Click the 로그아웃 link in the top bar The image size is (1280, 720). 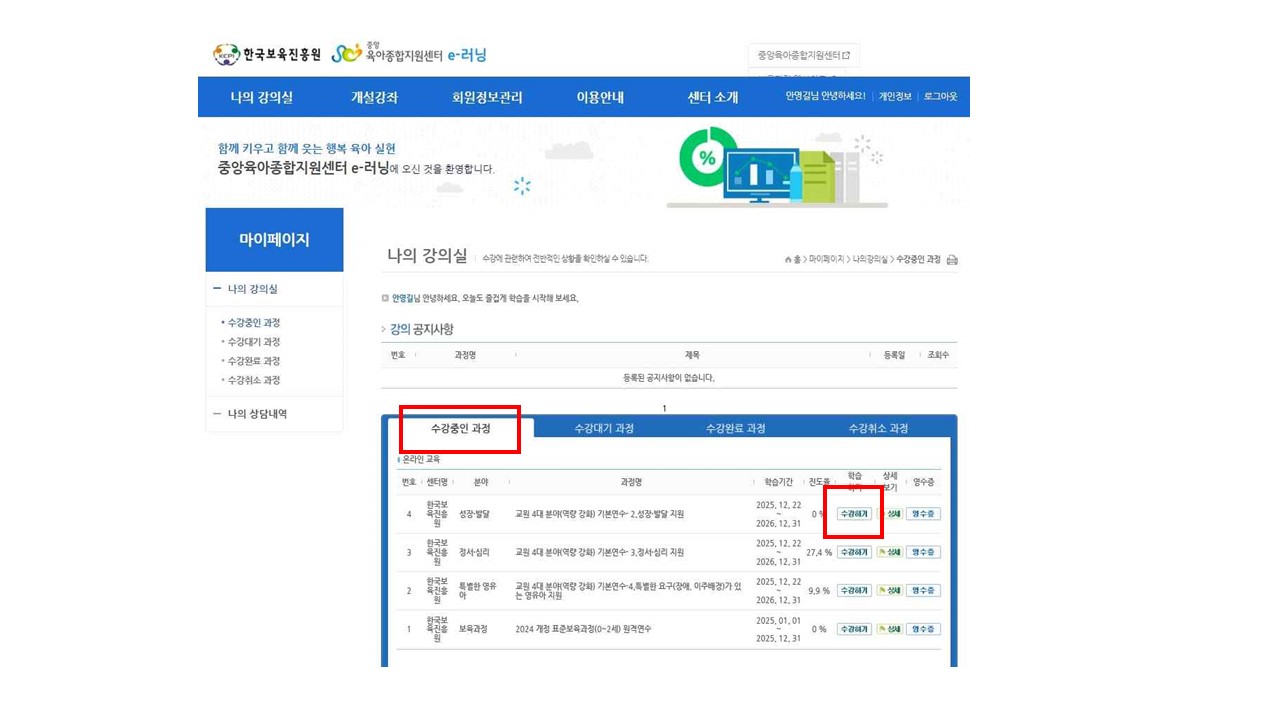940,97
